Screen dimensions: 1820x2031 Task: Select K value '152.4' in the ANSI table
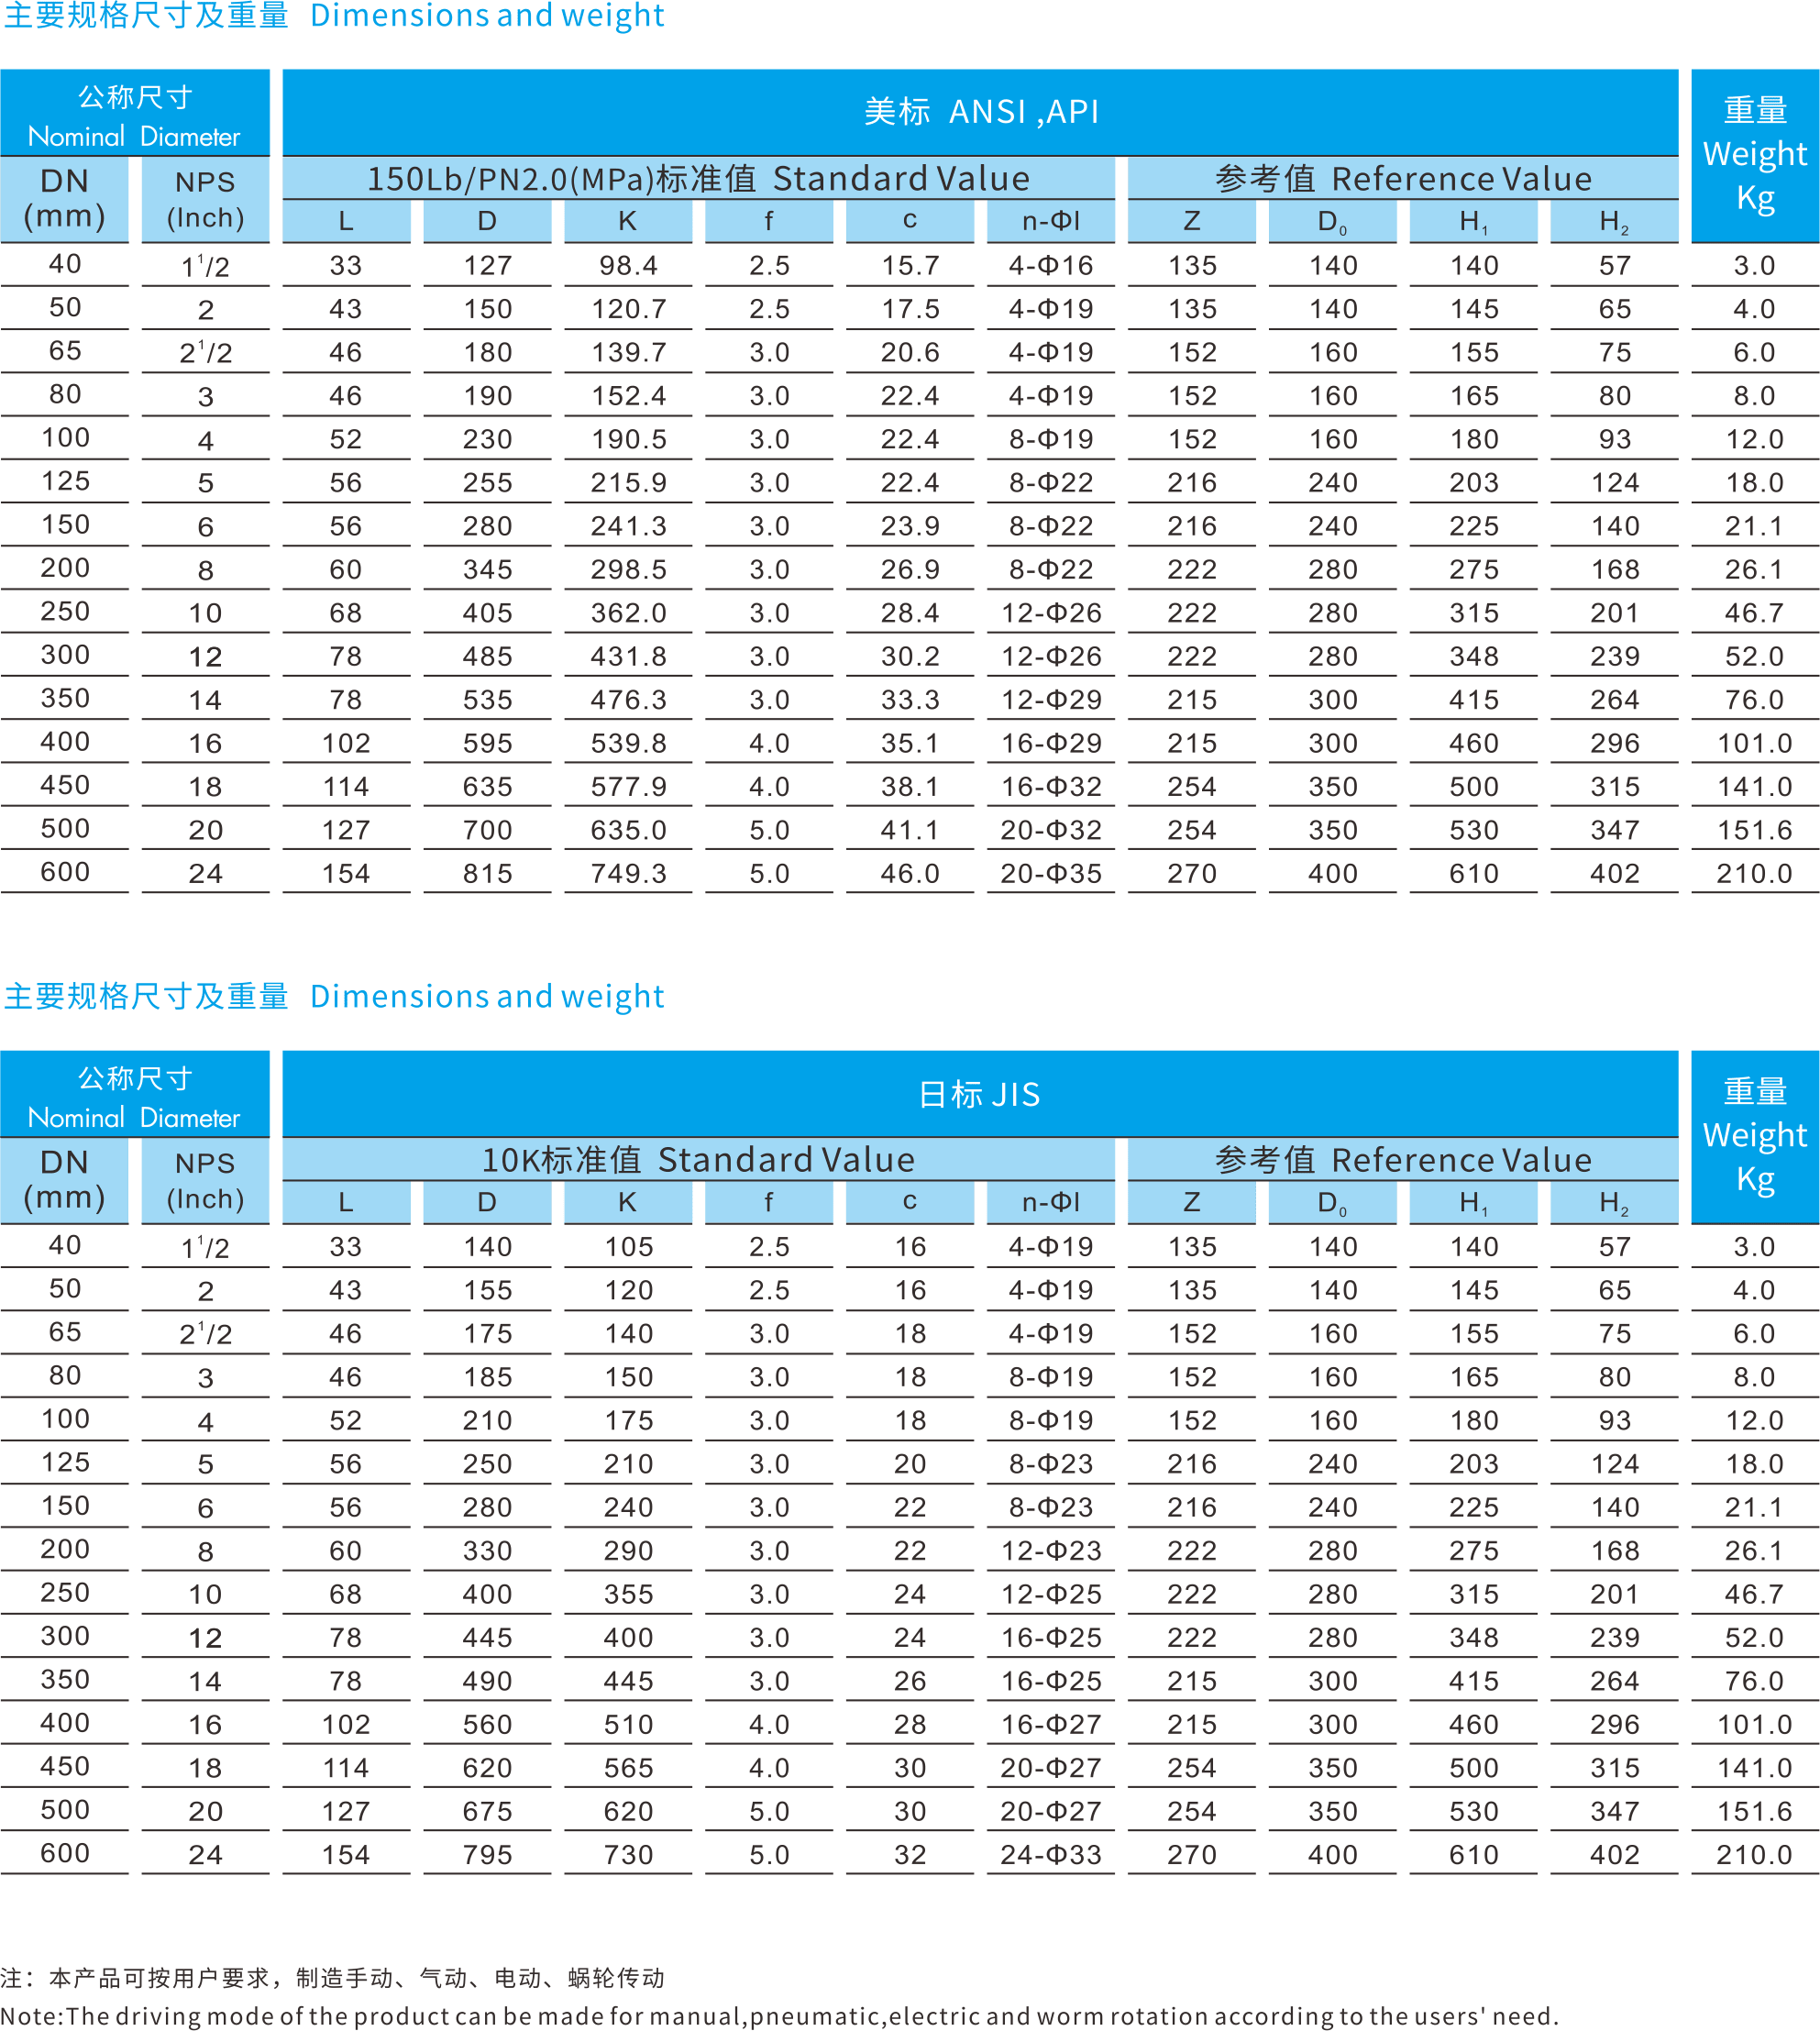tap(628, 396)
